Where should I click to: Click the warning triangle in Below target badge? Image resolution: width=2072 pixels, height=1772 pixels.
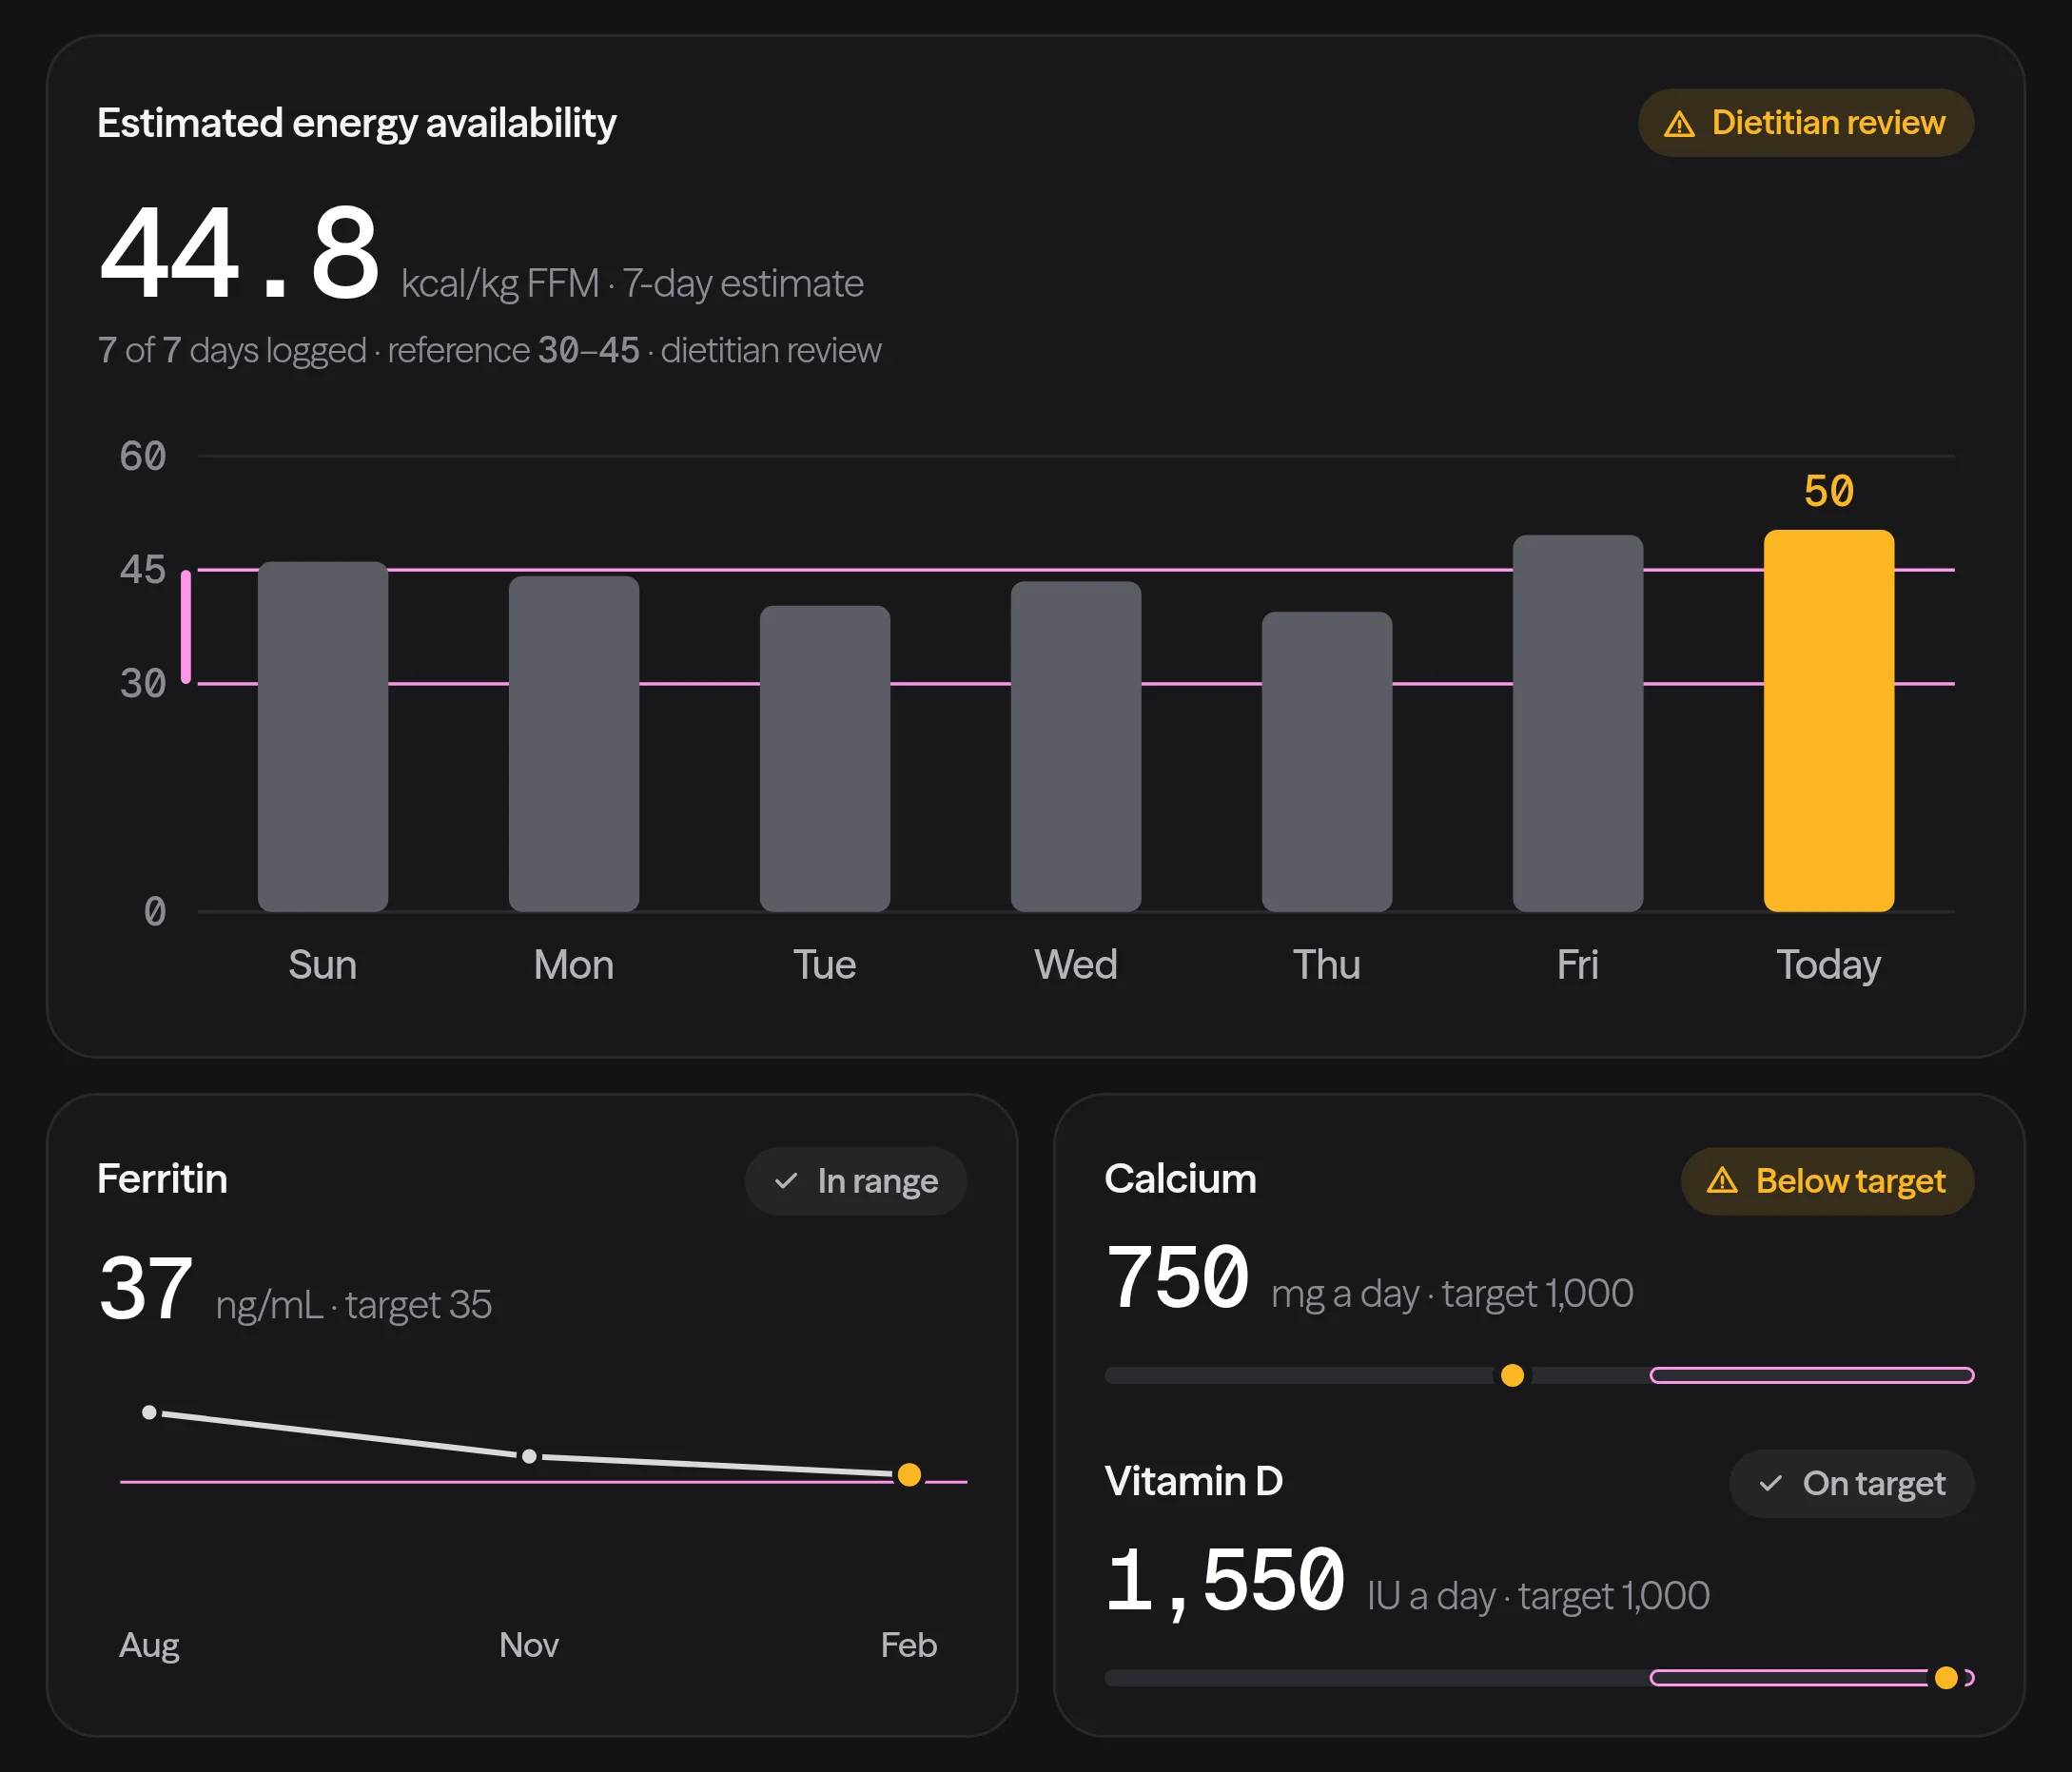[x=1722, y=1181]
